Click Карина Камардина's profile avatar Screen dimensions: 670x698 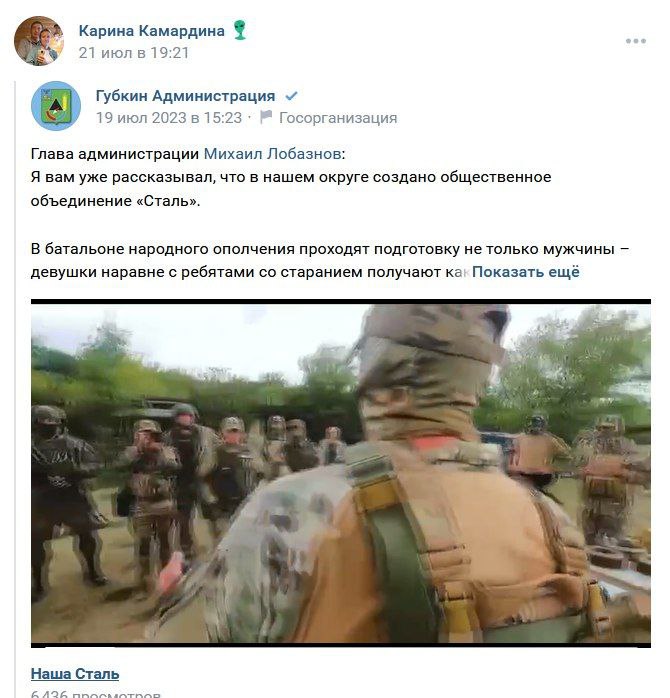point(39,41)
